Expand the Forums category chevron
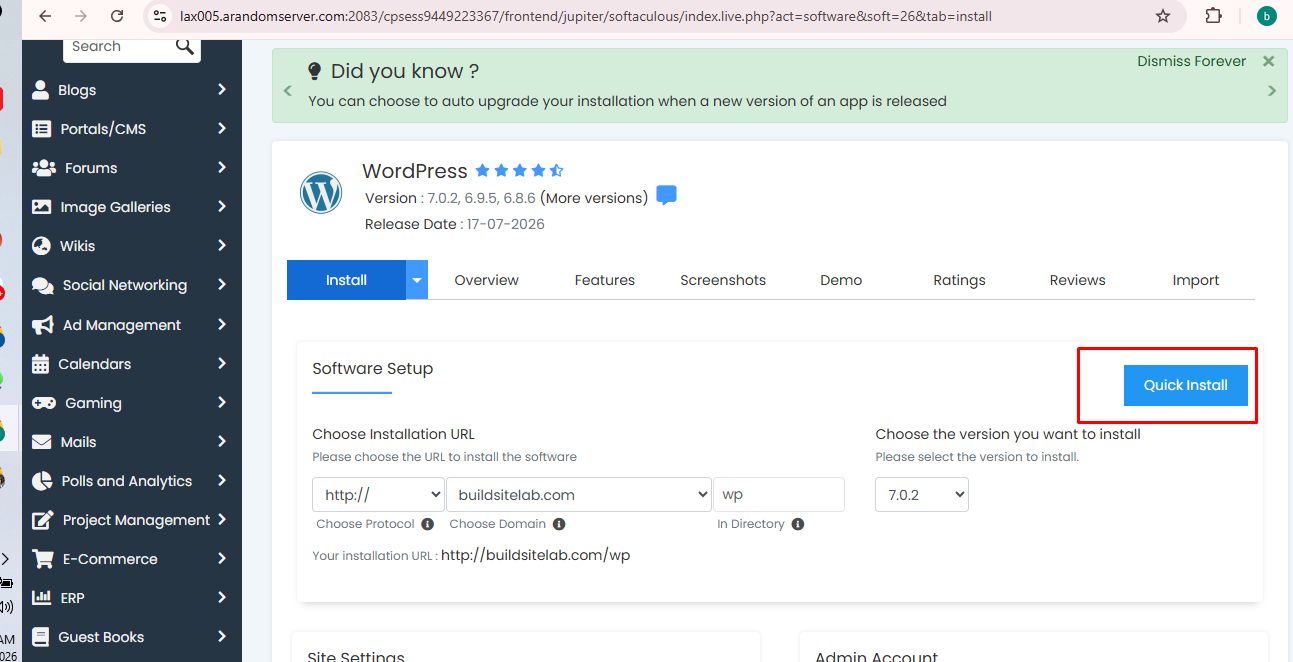The image size is (1293, 662). pyautogui.click(x=222, y=168)
